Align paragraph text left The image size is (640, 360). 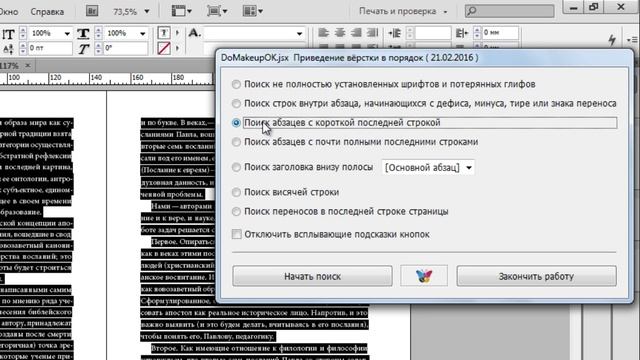(x=324, y=33)
